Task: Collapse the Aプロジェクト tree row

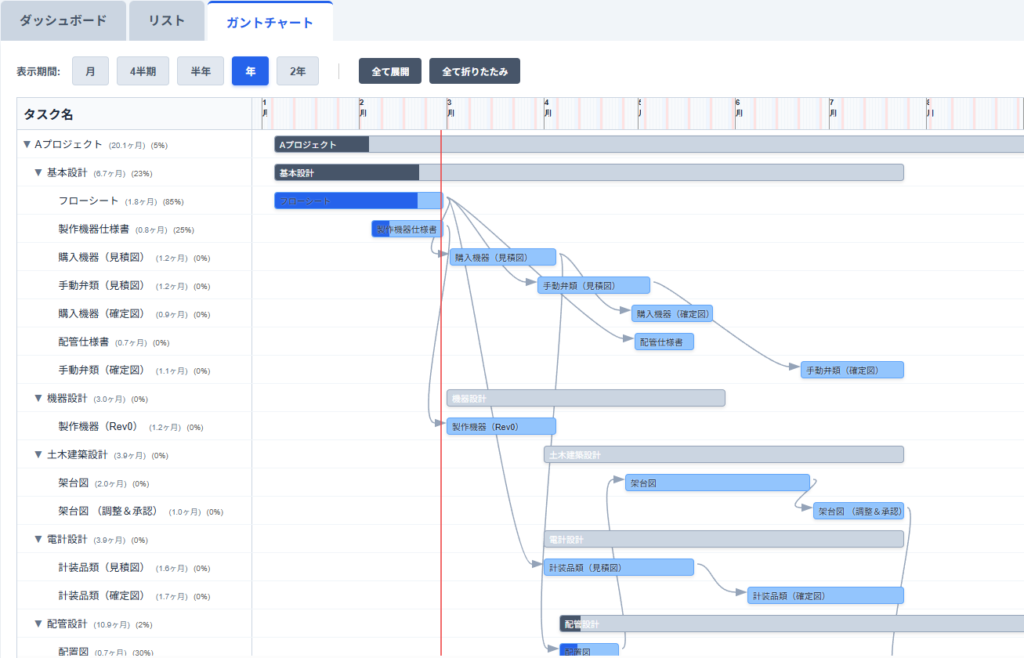Action: tap(27, 145)
